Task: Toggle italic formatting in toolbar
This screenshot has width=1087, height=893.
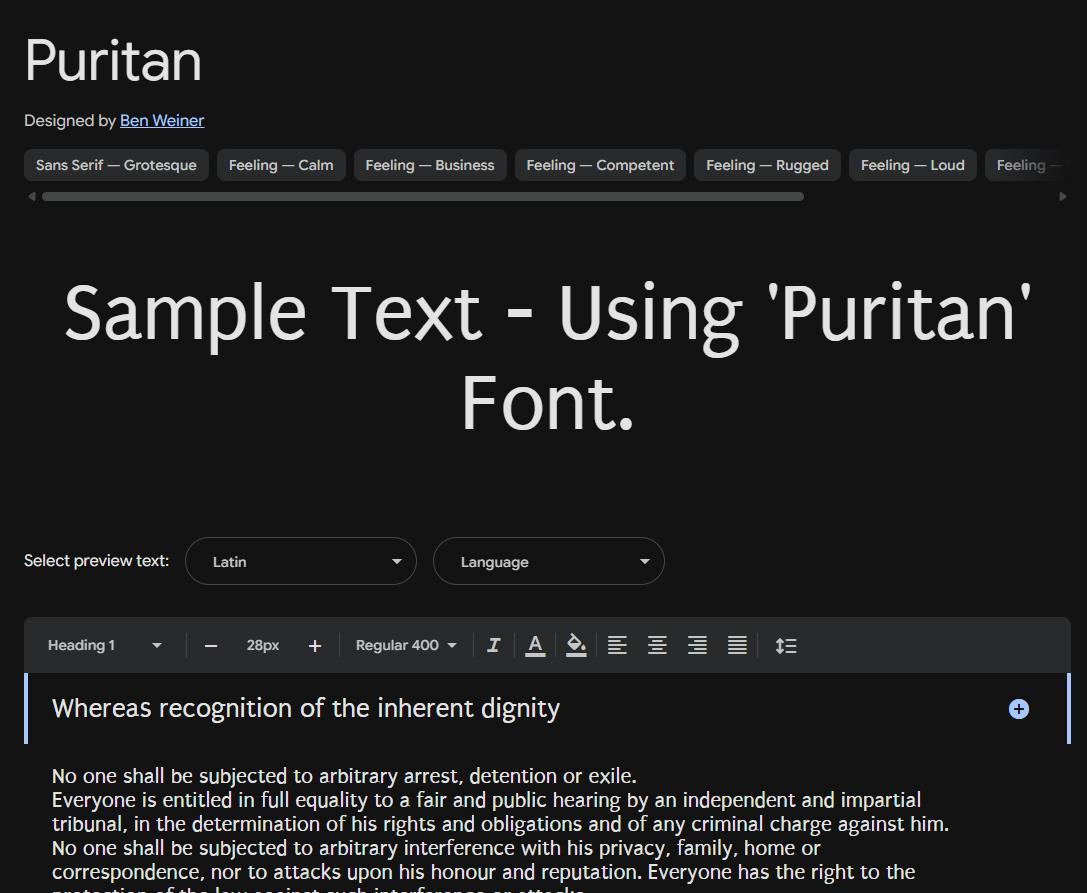Action: click(494, 645)
